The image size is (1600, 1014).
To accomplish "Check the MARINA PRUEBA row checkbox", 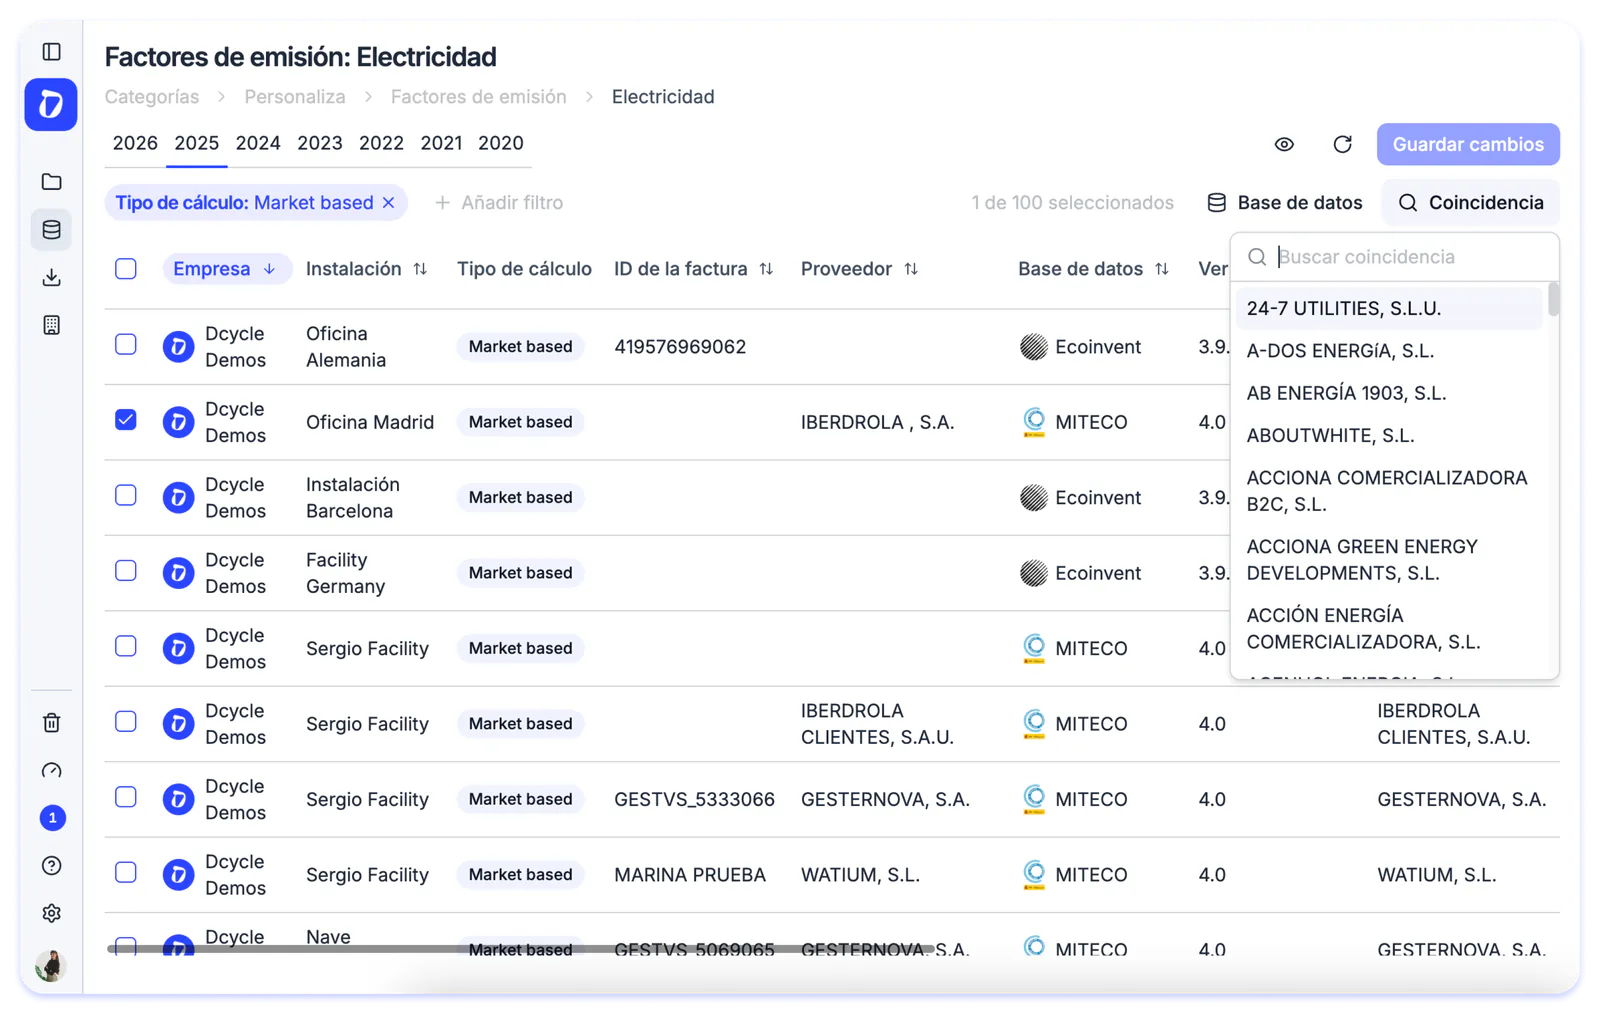I will (x=126, y=873).
